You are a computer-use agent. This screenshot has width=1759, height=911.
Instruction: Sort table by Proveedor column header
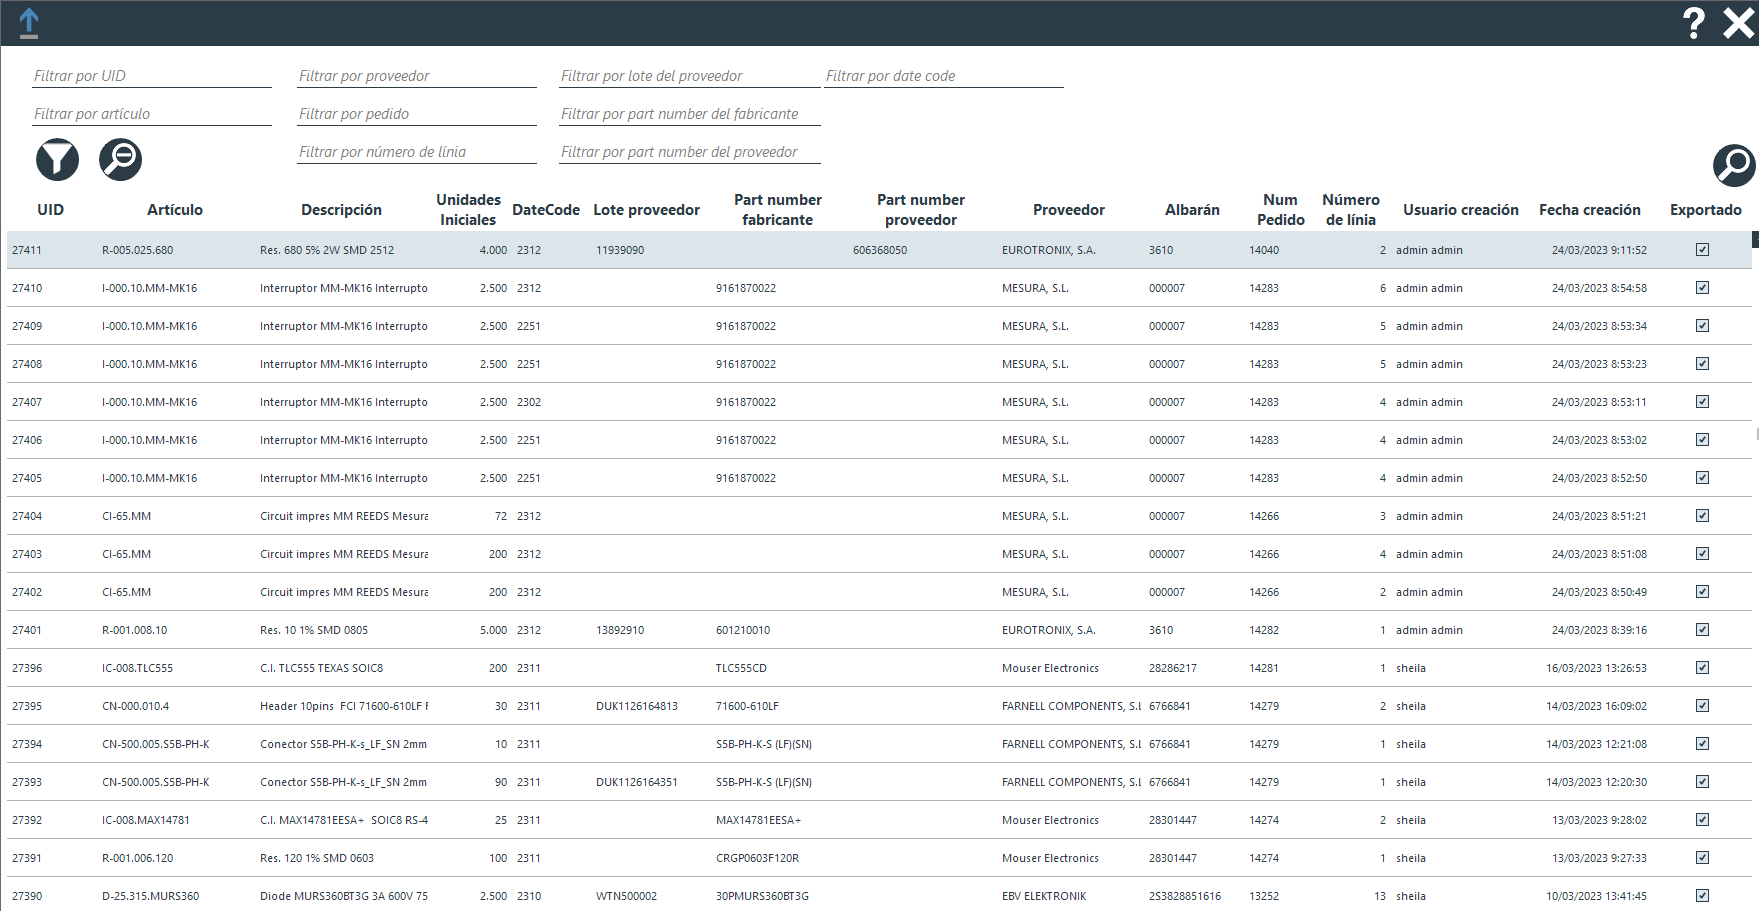pos(1068,210)
